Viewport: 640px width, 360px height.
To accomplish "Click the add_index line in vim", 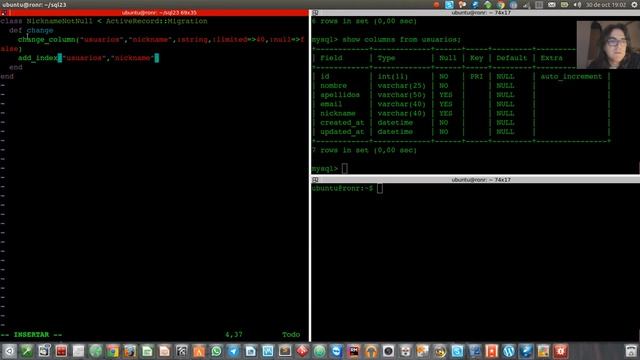I will point(88,58).
